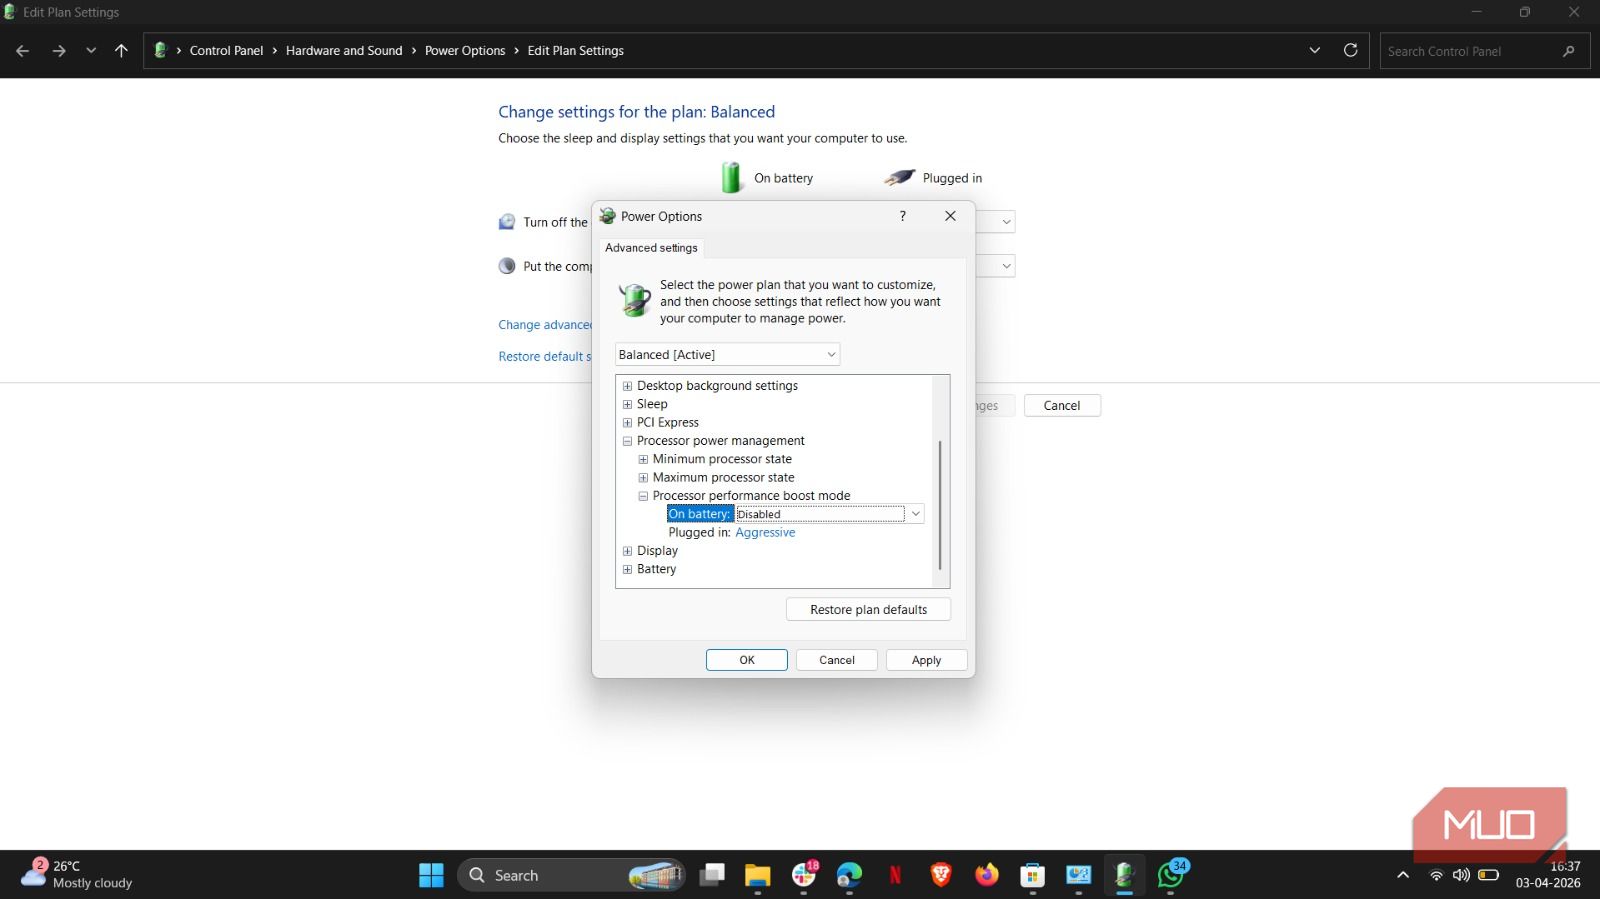The image size is (1600, 899).
Task: Launch Firefox from the taskbar
Action: click(x=987, y=875)
